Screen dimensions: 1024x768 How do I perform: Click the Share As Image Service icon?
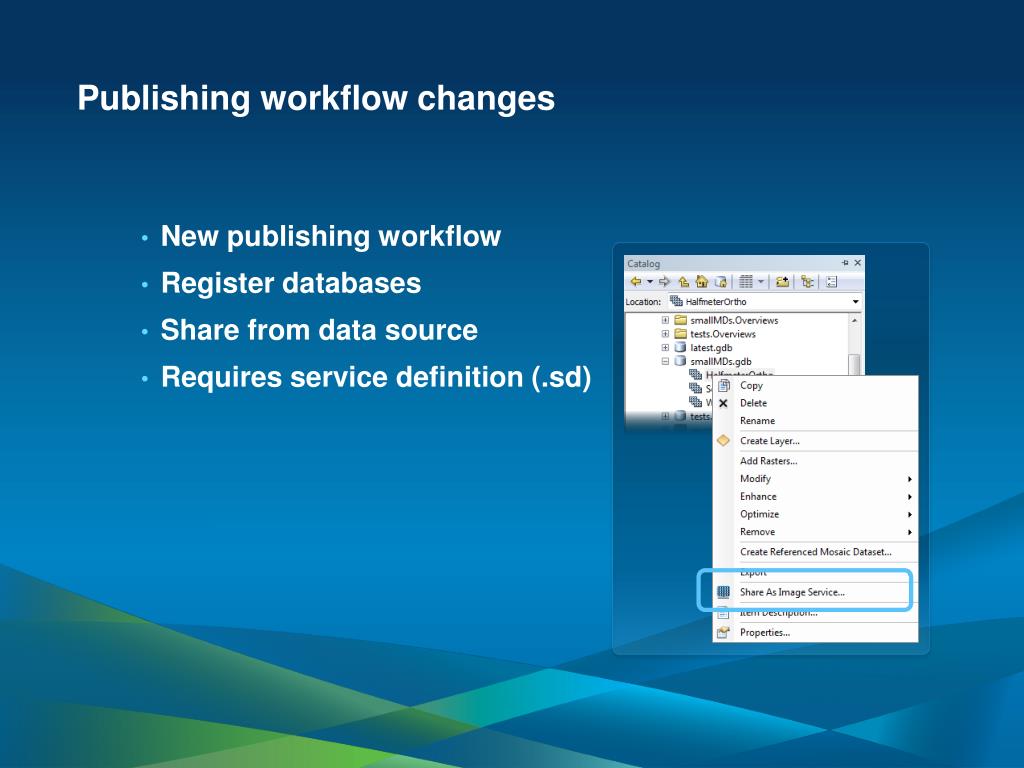click(x=724, y=592)
